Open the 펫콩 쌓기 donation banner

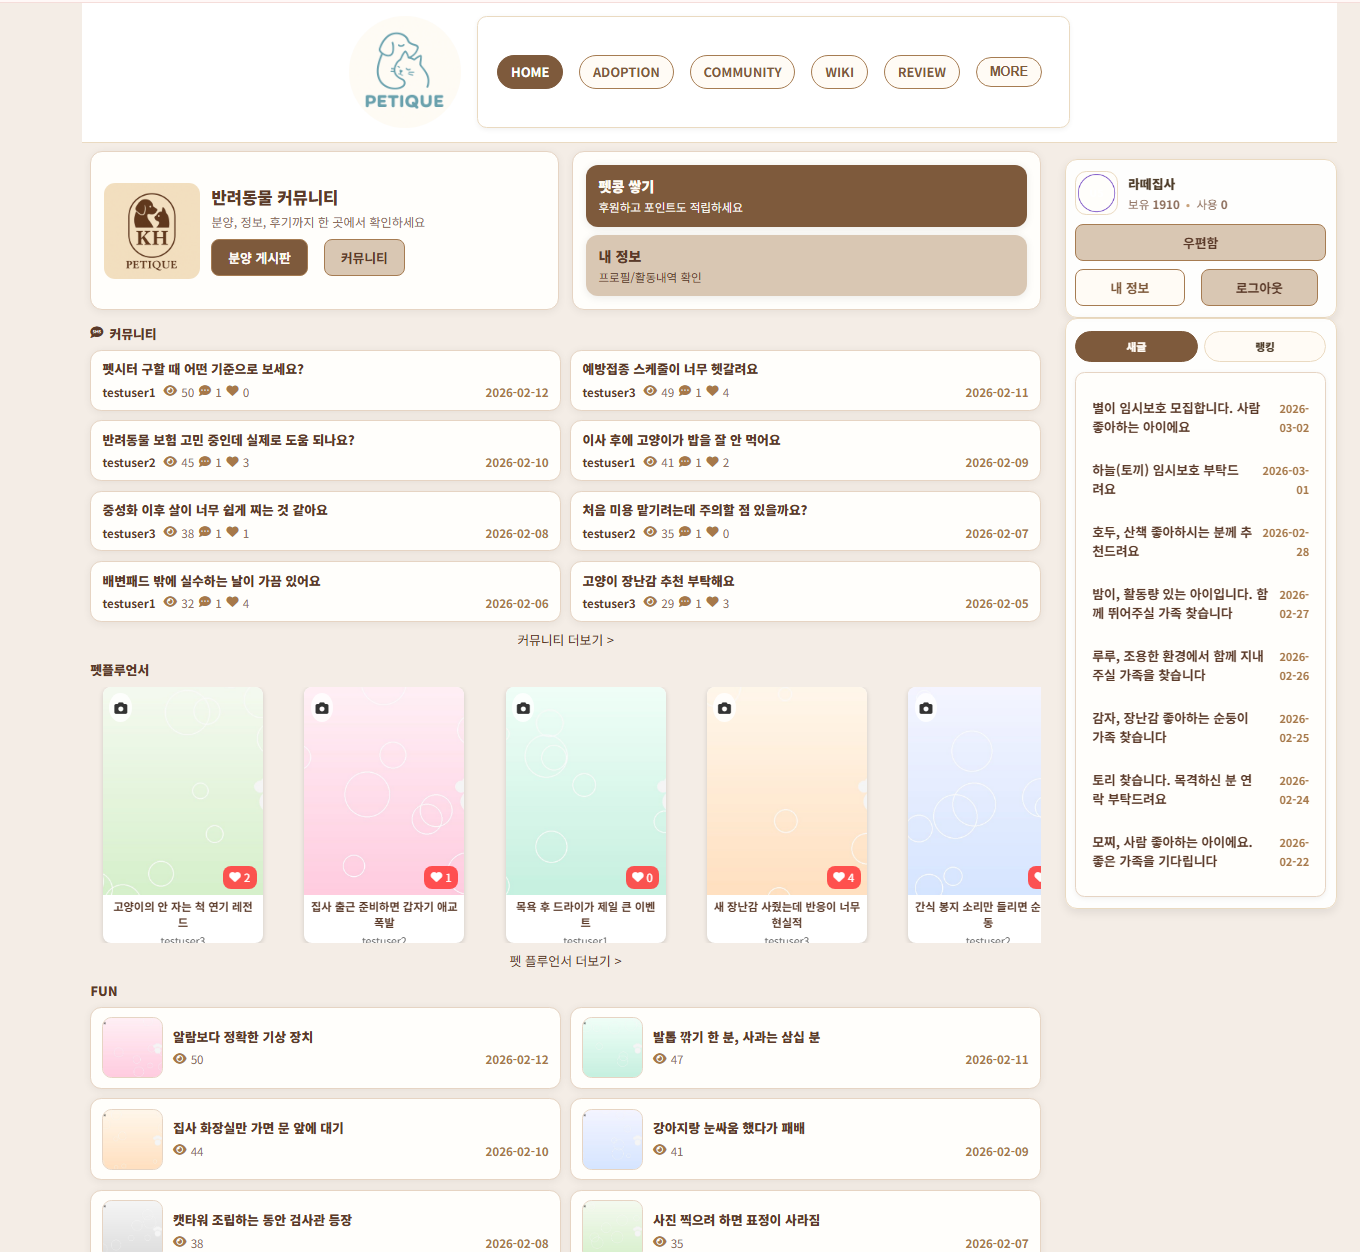click(x=806, y=196)
